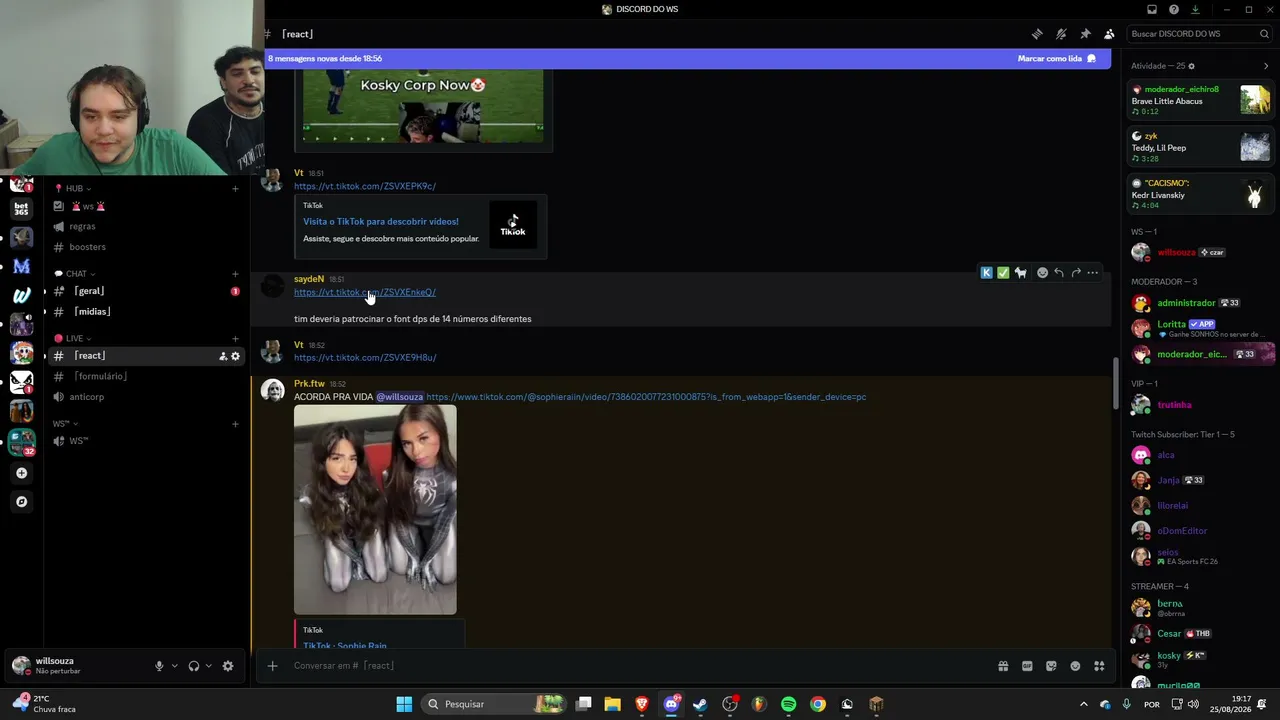Open the emoji picker in message bar

click(x=1075, y=666)
